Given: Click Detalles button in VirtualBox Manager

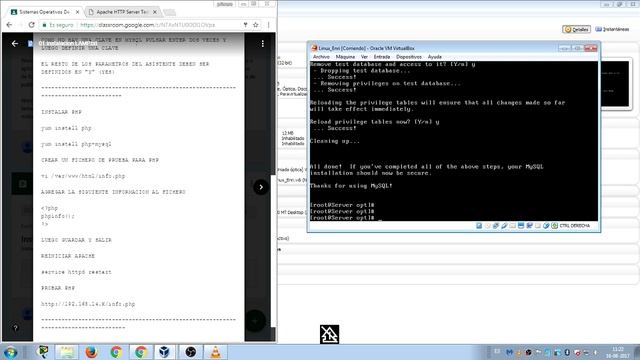Looking at the screenshot, I should 576,29.
